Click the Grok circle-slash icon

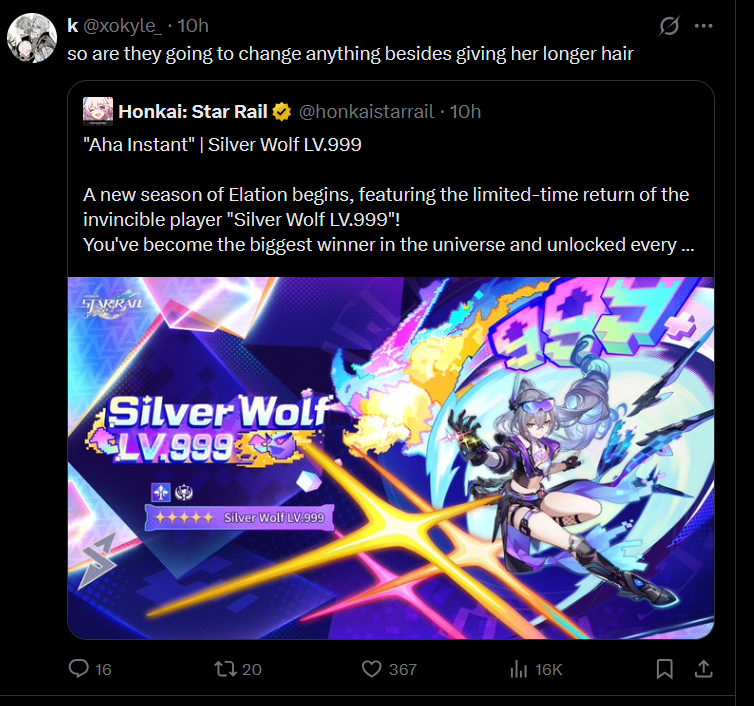point(669,26)
